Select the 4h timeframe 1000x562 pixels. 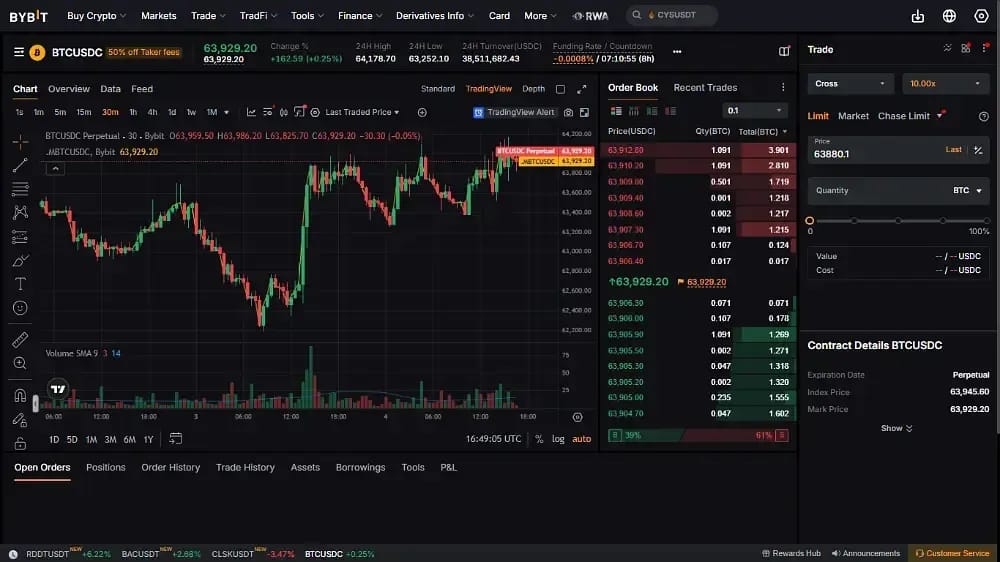(152, 112)
